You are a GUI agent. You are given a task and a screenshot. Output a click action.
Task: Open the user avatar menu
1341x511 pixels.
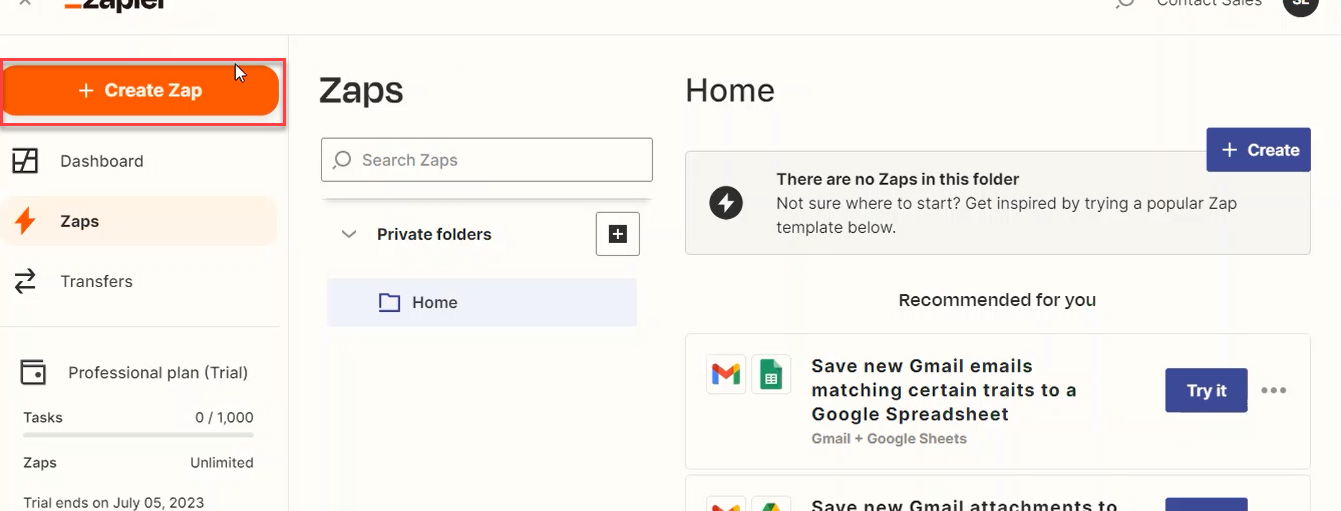coord(1300,4)
